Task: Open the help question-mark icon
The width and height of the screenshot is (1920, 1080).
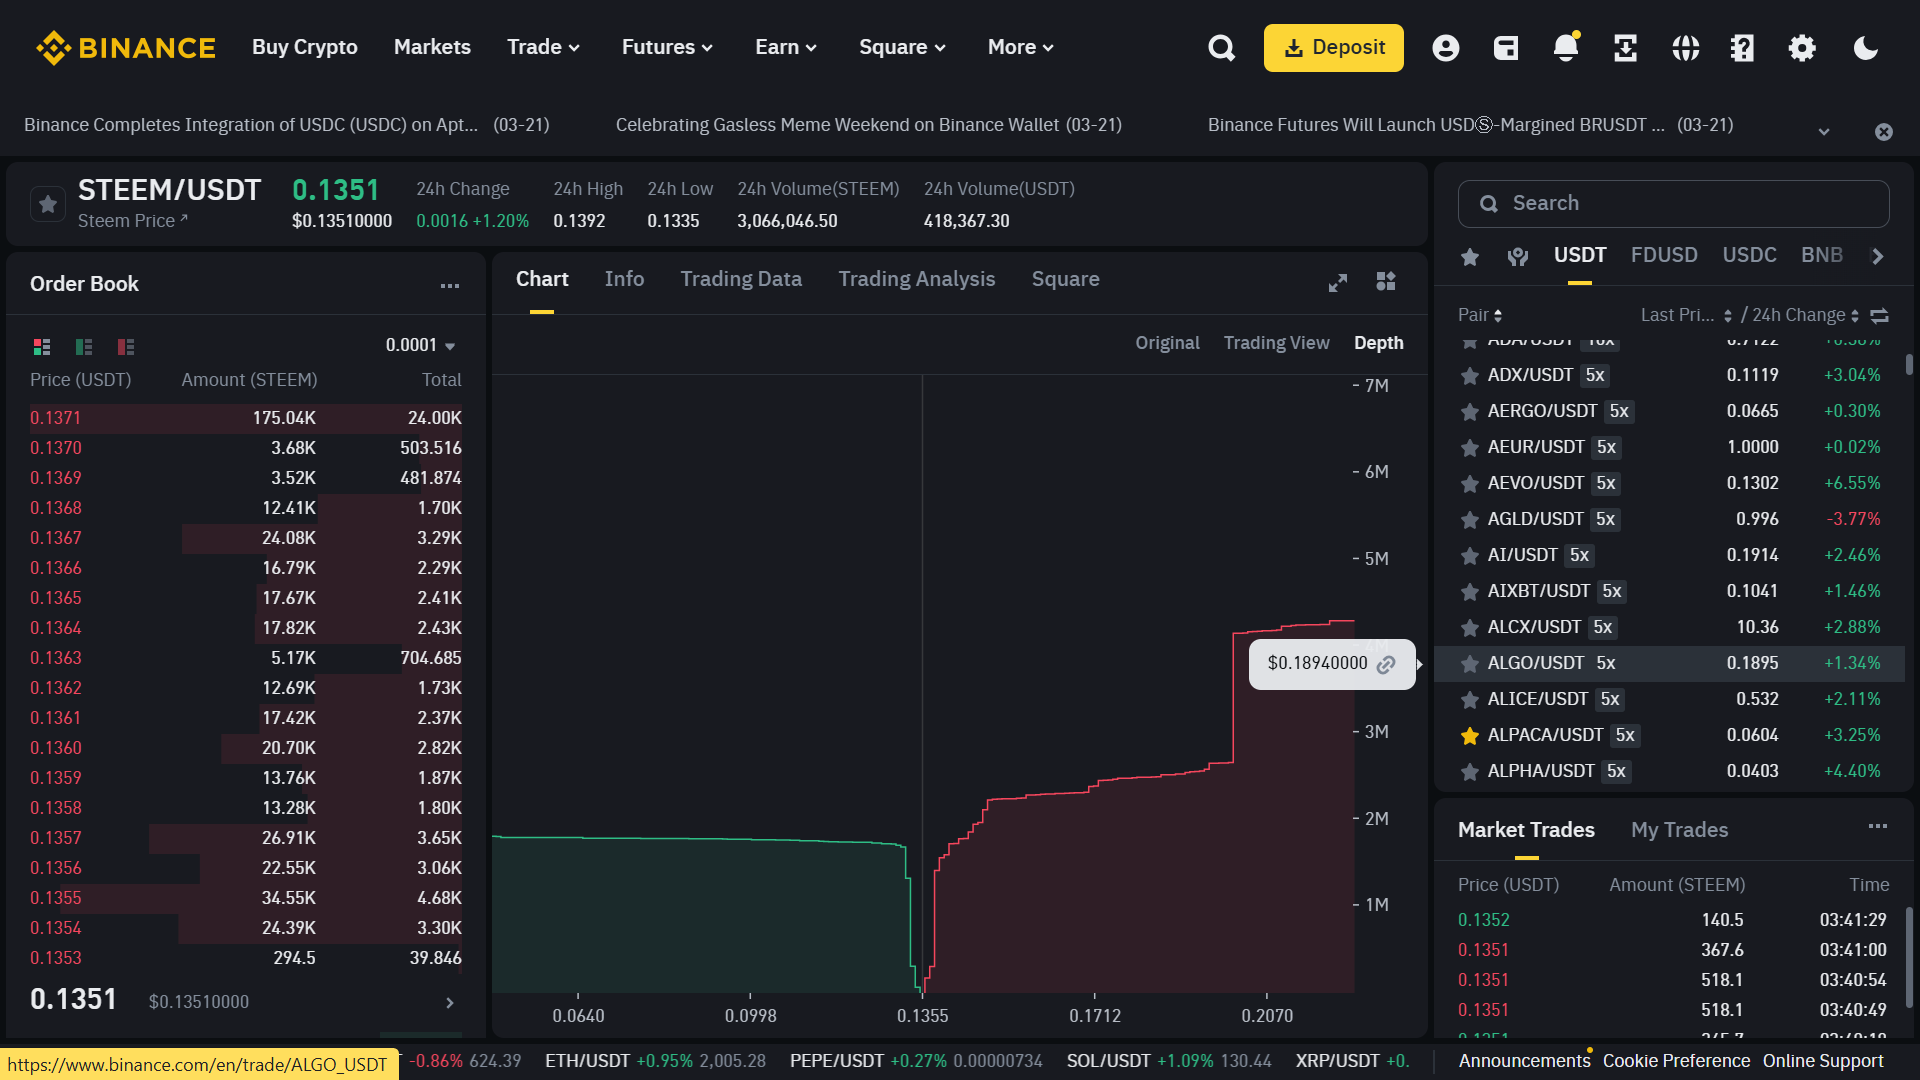Action: (1743, 48)
